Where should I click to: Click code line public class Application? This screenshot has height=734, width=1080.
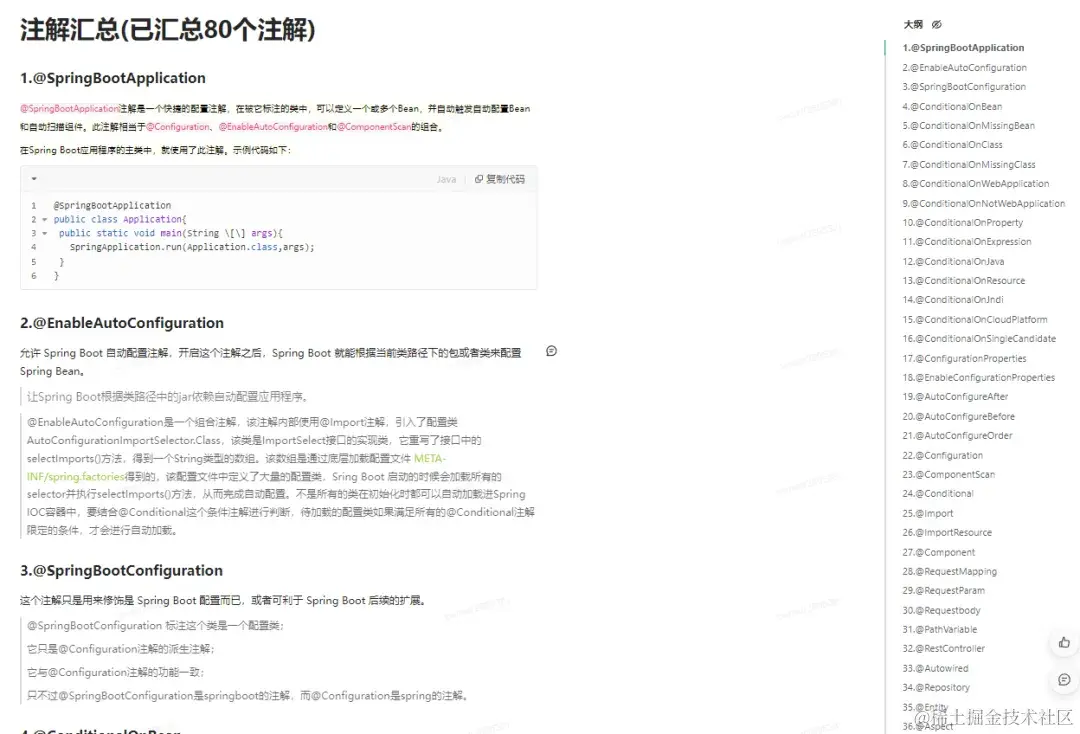[120, 220]
